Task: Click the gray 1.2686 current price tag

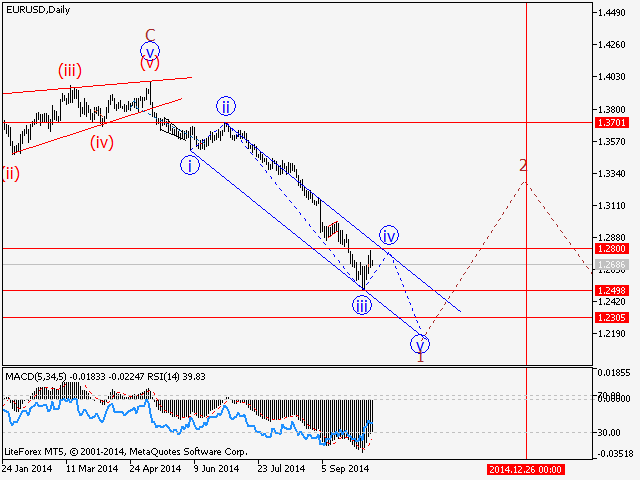Action: (611, 265)
